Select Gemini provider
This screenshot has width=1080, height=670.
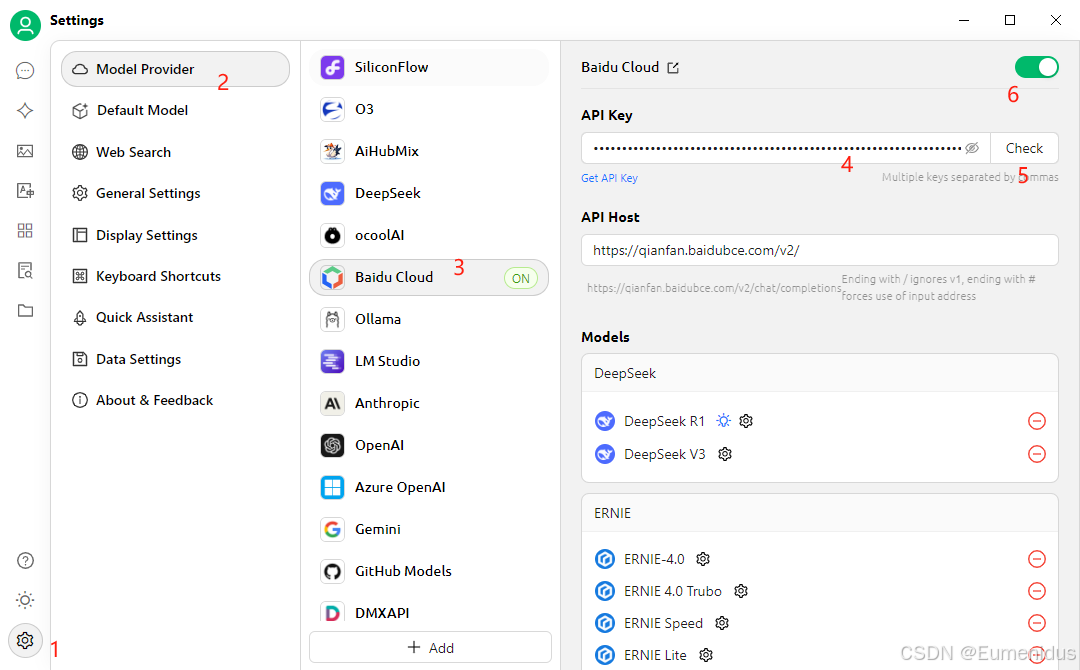point(429,529)
